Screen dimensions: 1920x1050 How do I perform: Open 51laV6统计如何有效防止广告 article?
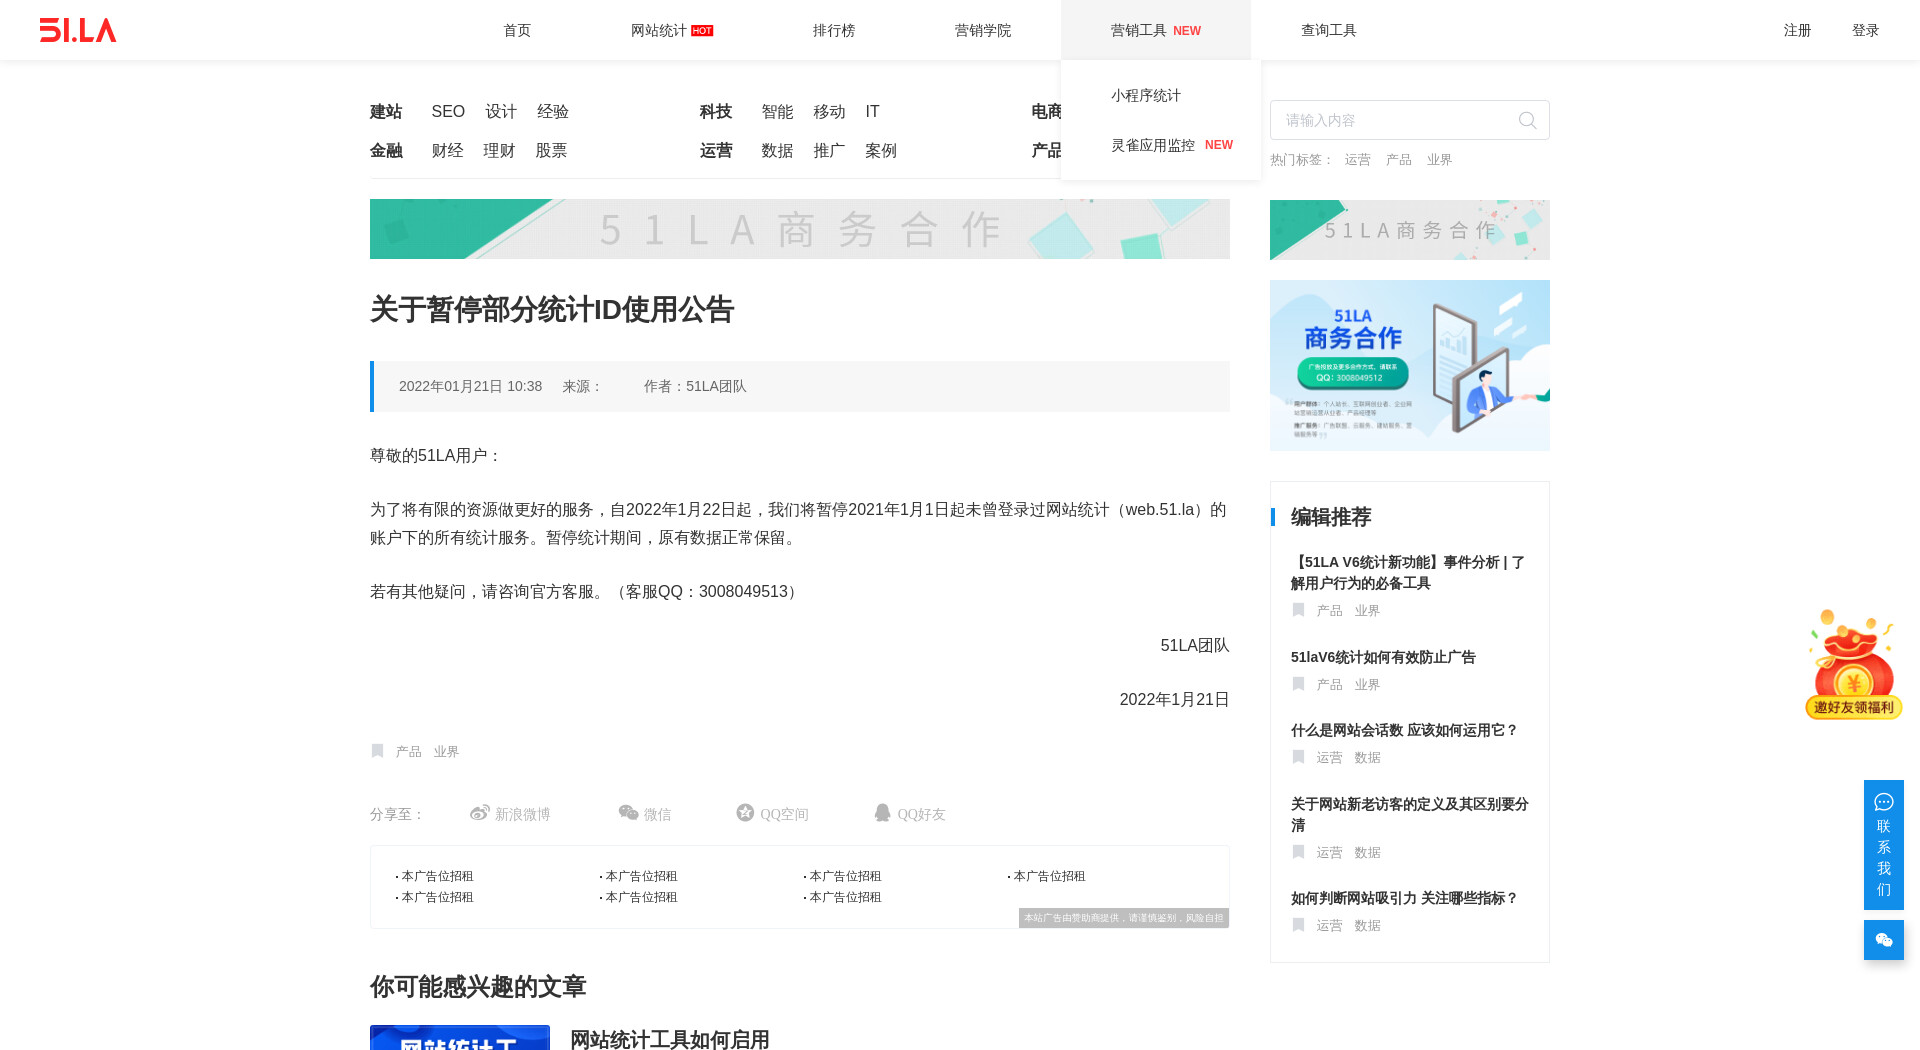point(1383,657)
